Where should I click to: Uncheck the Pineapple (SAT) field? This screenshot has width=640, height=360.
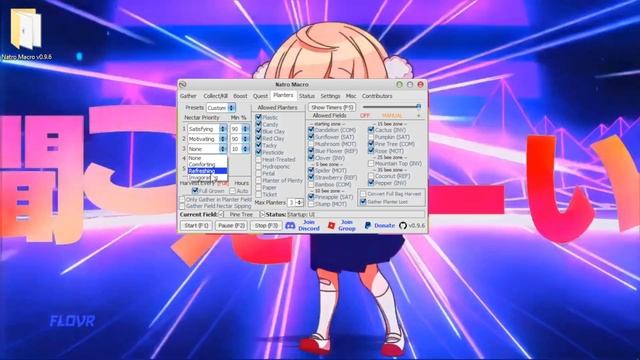pyautogui.click(x=311, y=197)
